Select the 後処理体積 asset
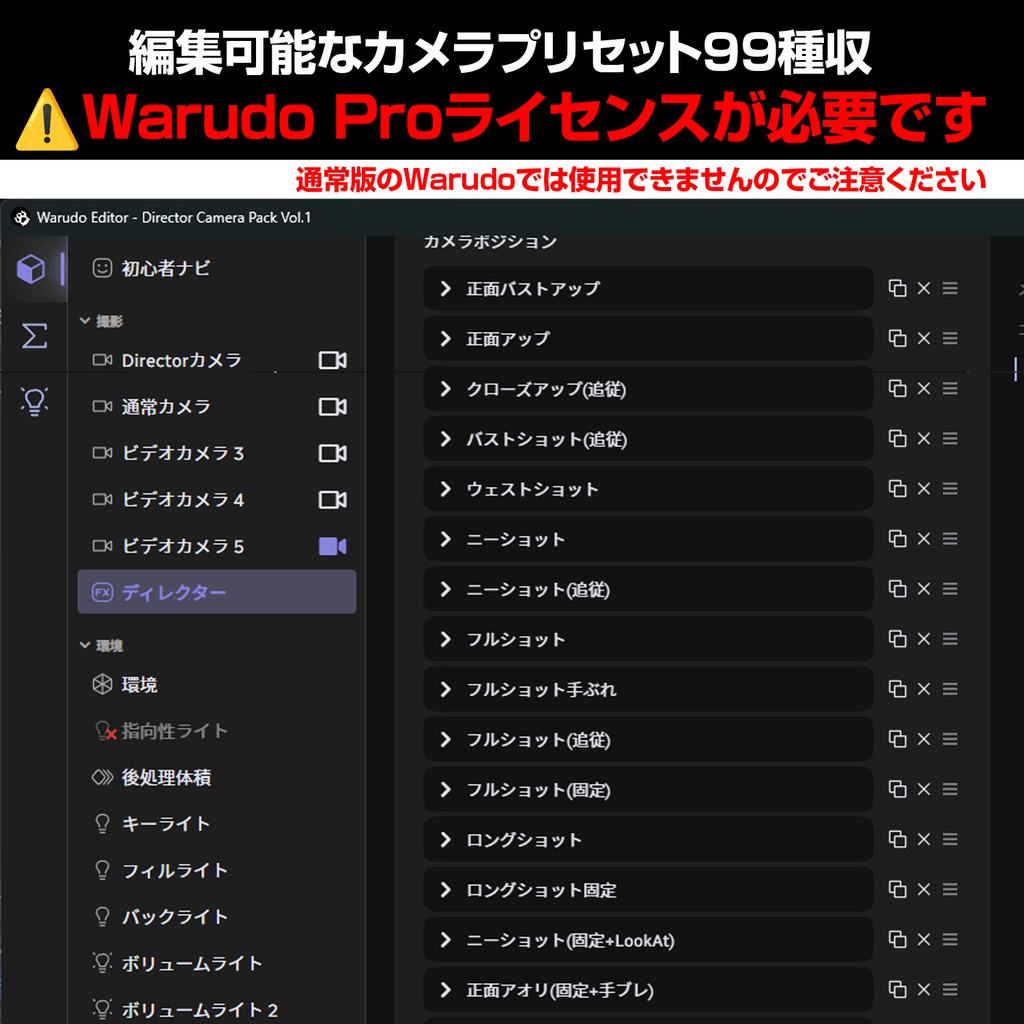The image size is (1024, 1024). tap(217, 777)
